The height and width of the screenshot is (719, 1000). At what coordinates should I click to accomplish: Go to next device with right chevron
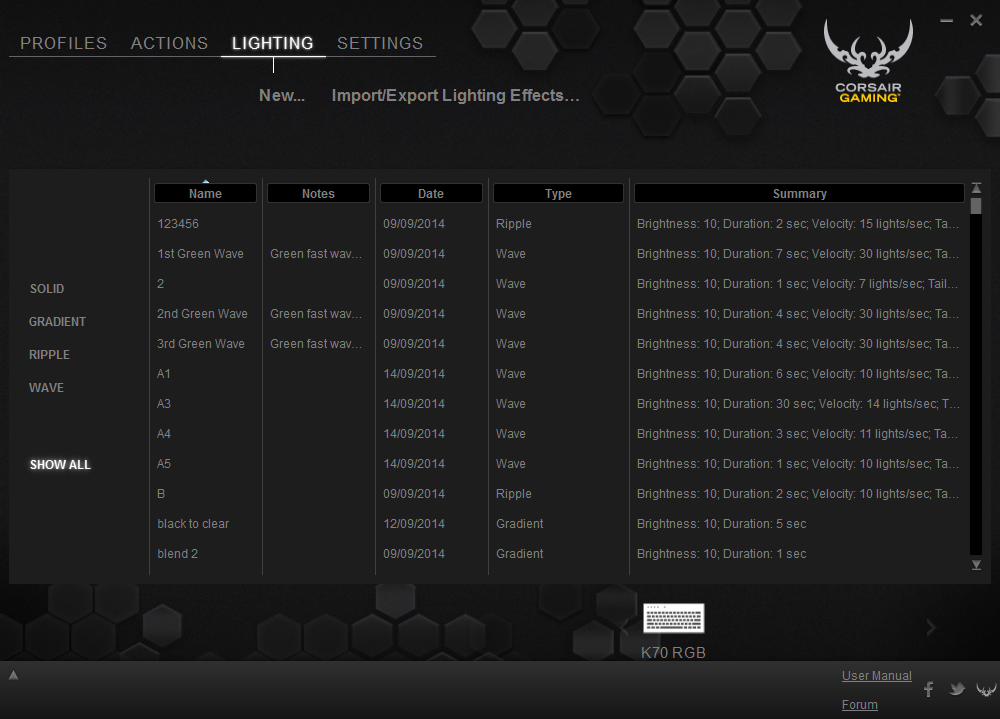point(931,628)
